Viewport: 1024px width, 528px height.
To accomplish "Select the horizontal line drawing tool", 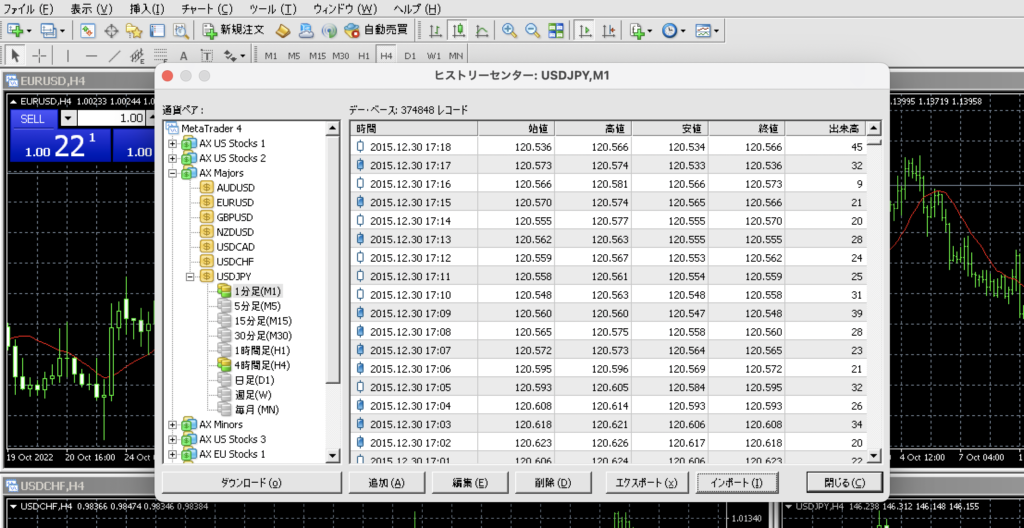I will (91, 56).
